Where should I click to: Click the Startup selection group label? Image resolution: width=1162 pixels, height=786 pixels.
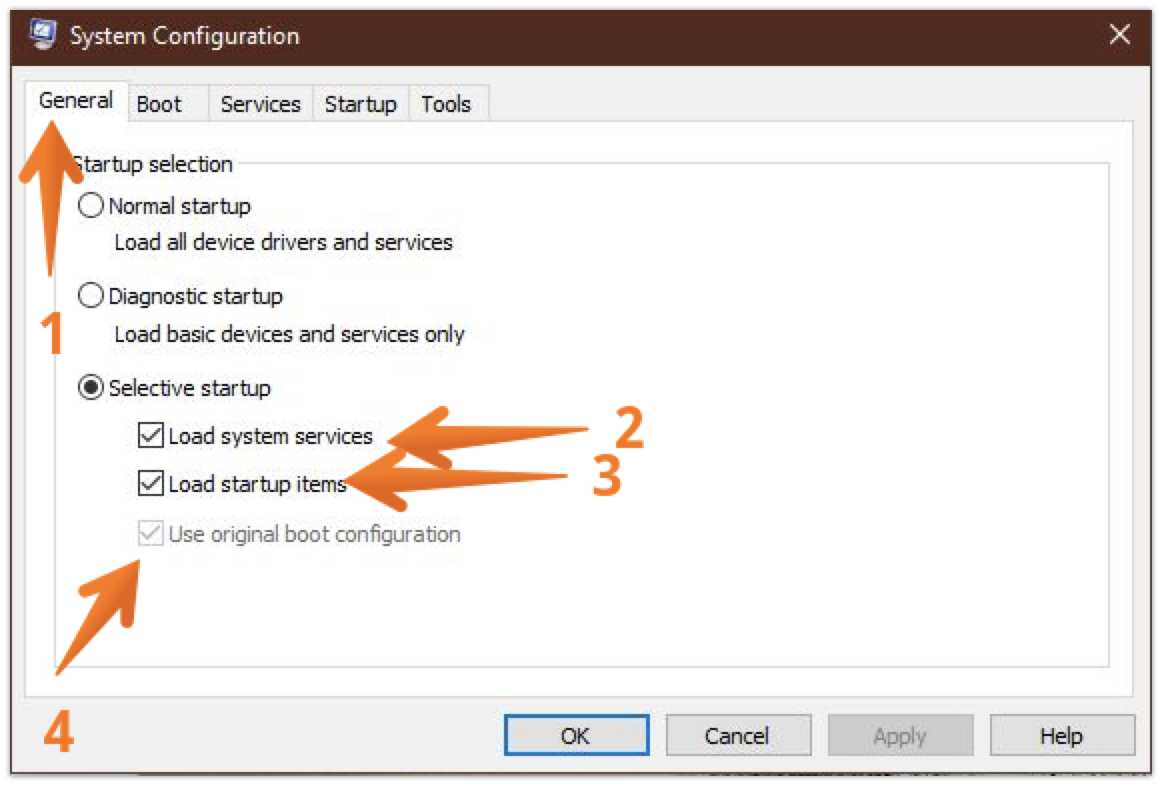(x=154, y=164)
